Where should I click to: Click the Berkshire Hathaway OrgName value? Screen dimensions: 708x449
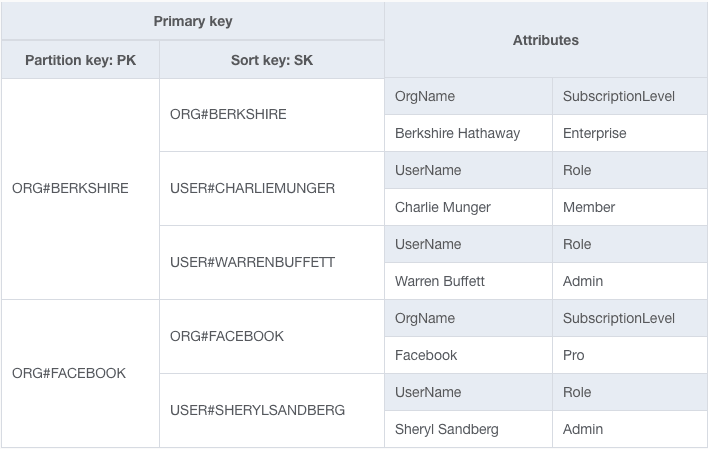[457, 133]
